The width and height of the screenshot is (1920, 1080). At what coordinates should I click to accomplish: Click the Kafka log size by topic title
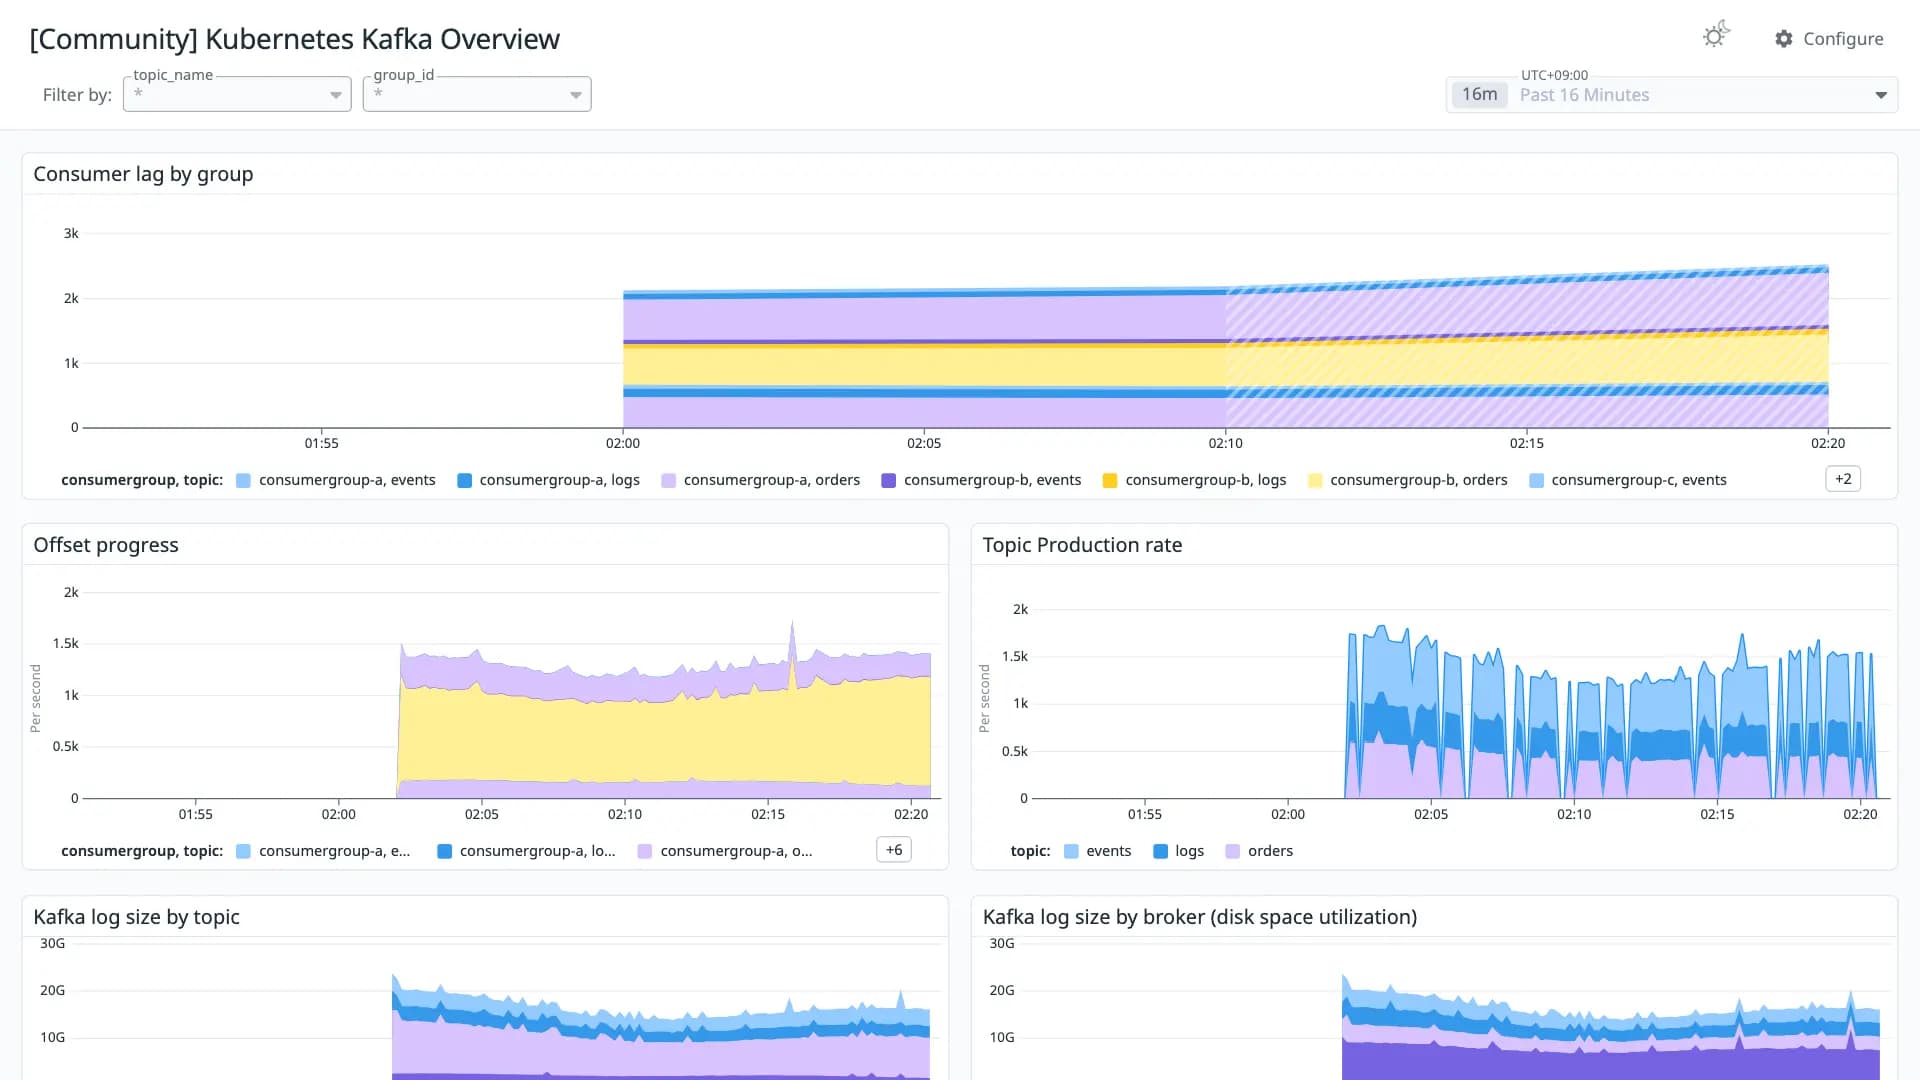pyautogui.click(x=136, y=917)
